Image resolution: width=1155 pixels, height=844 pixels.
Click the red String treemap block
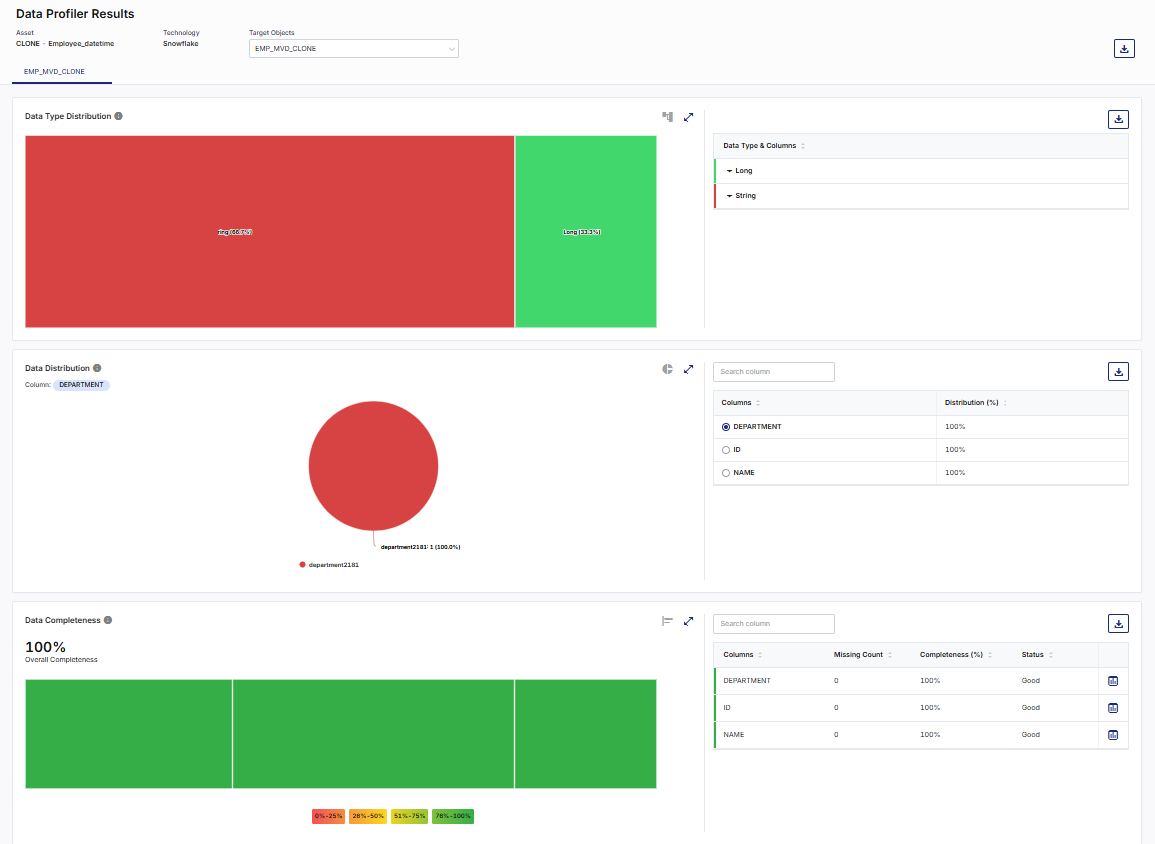pyautogui.click(x=270, y=231)
